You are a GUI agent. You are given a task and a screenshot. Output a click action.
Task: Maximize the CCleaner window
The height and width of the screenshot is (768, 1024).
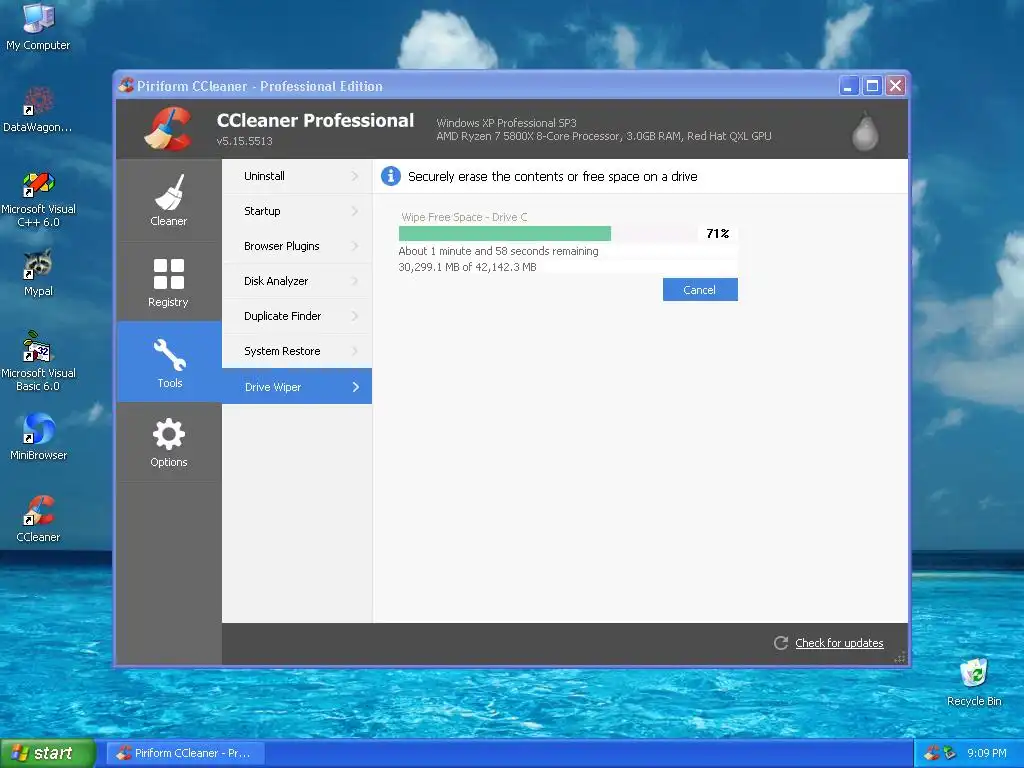(872, 86)
